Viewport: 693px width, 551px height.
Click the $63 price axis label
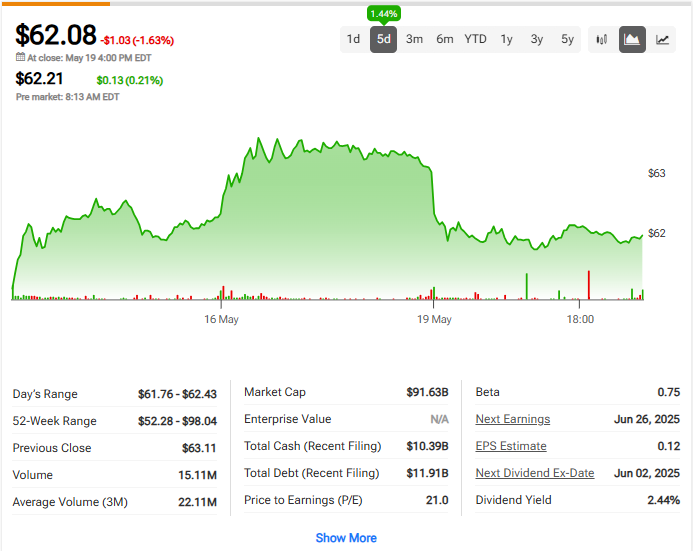click(x=656, y=173)
